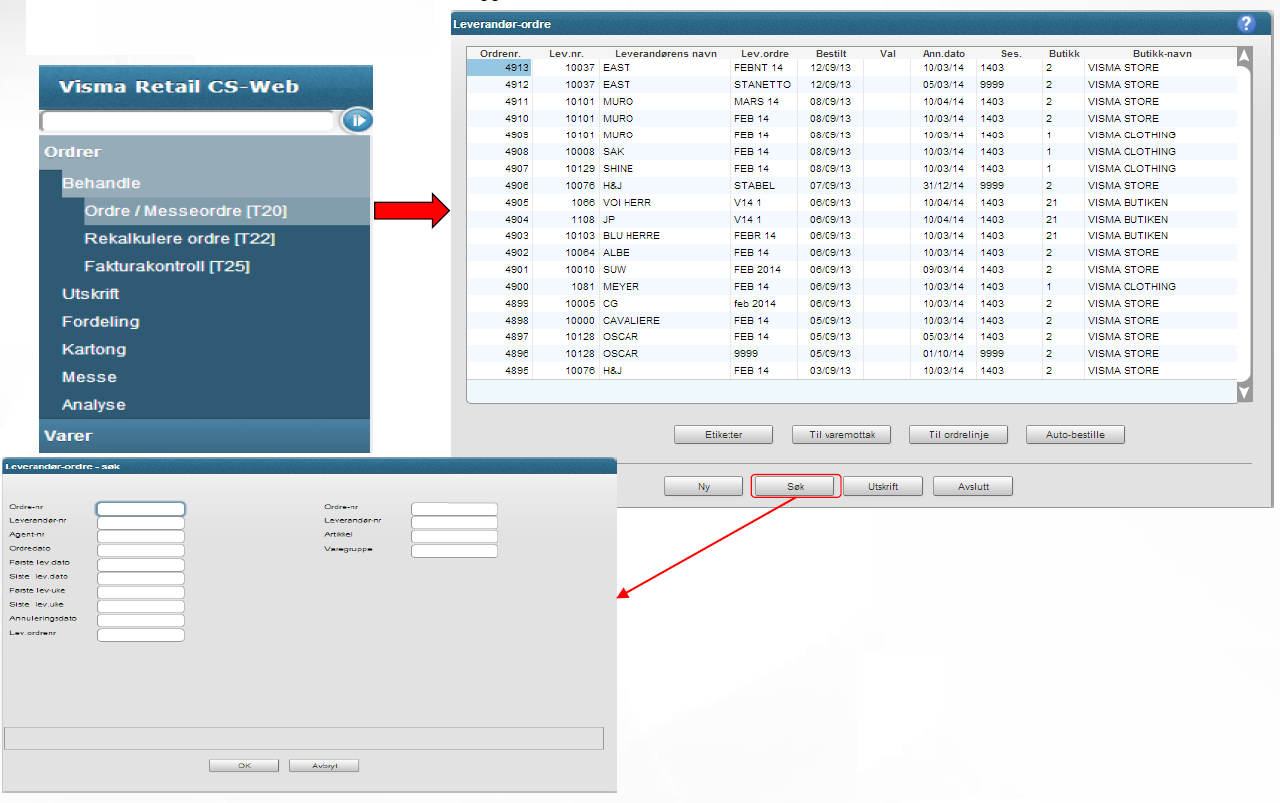1280x803 pixels.
Task: Click the Etiketter button
Action: pyautogui.click(x=723, y=435)
